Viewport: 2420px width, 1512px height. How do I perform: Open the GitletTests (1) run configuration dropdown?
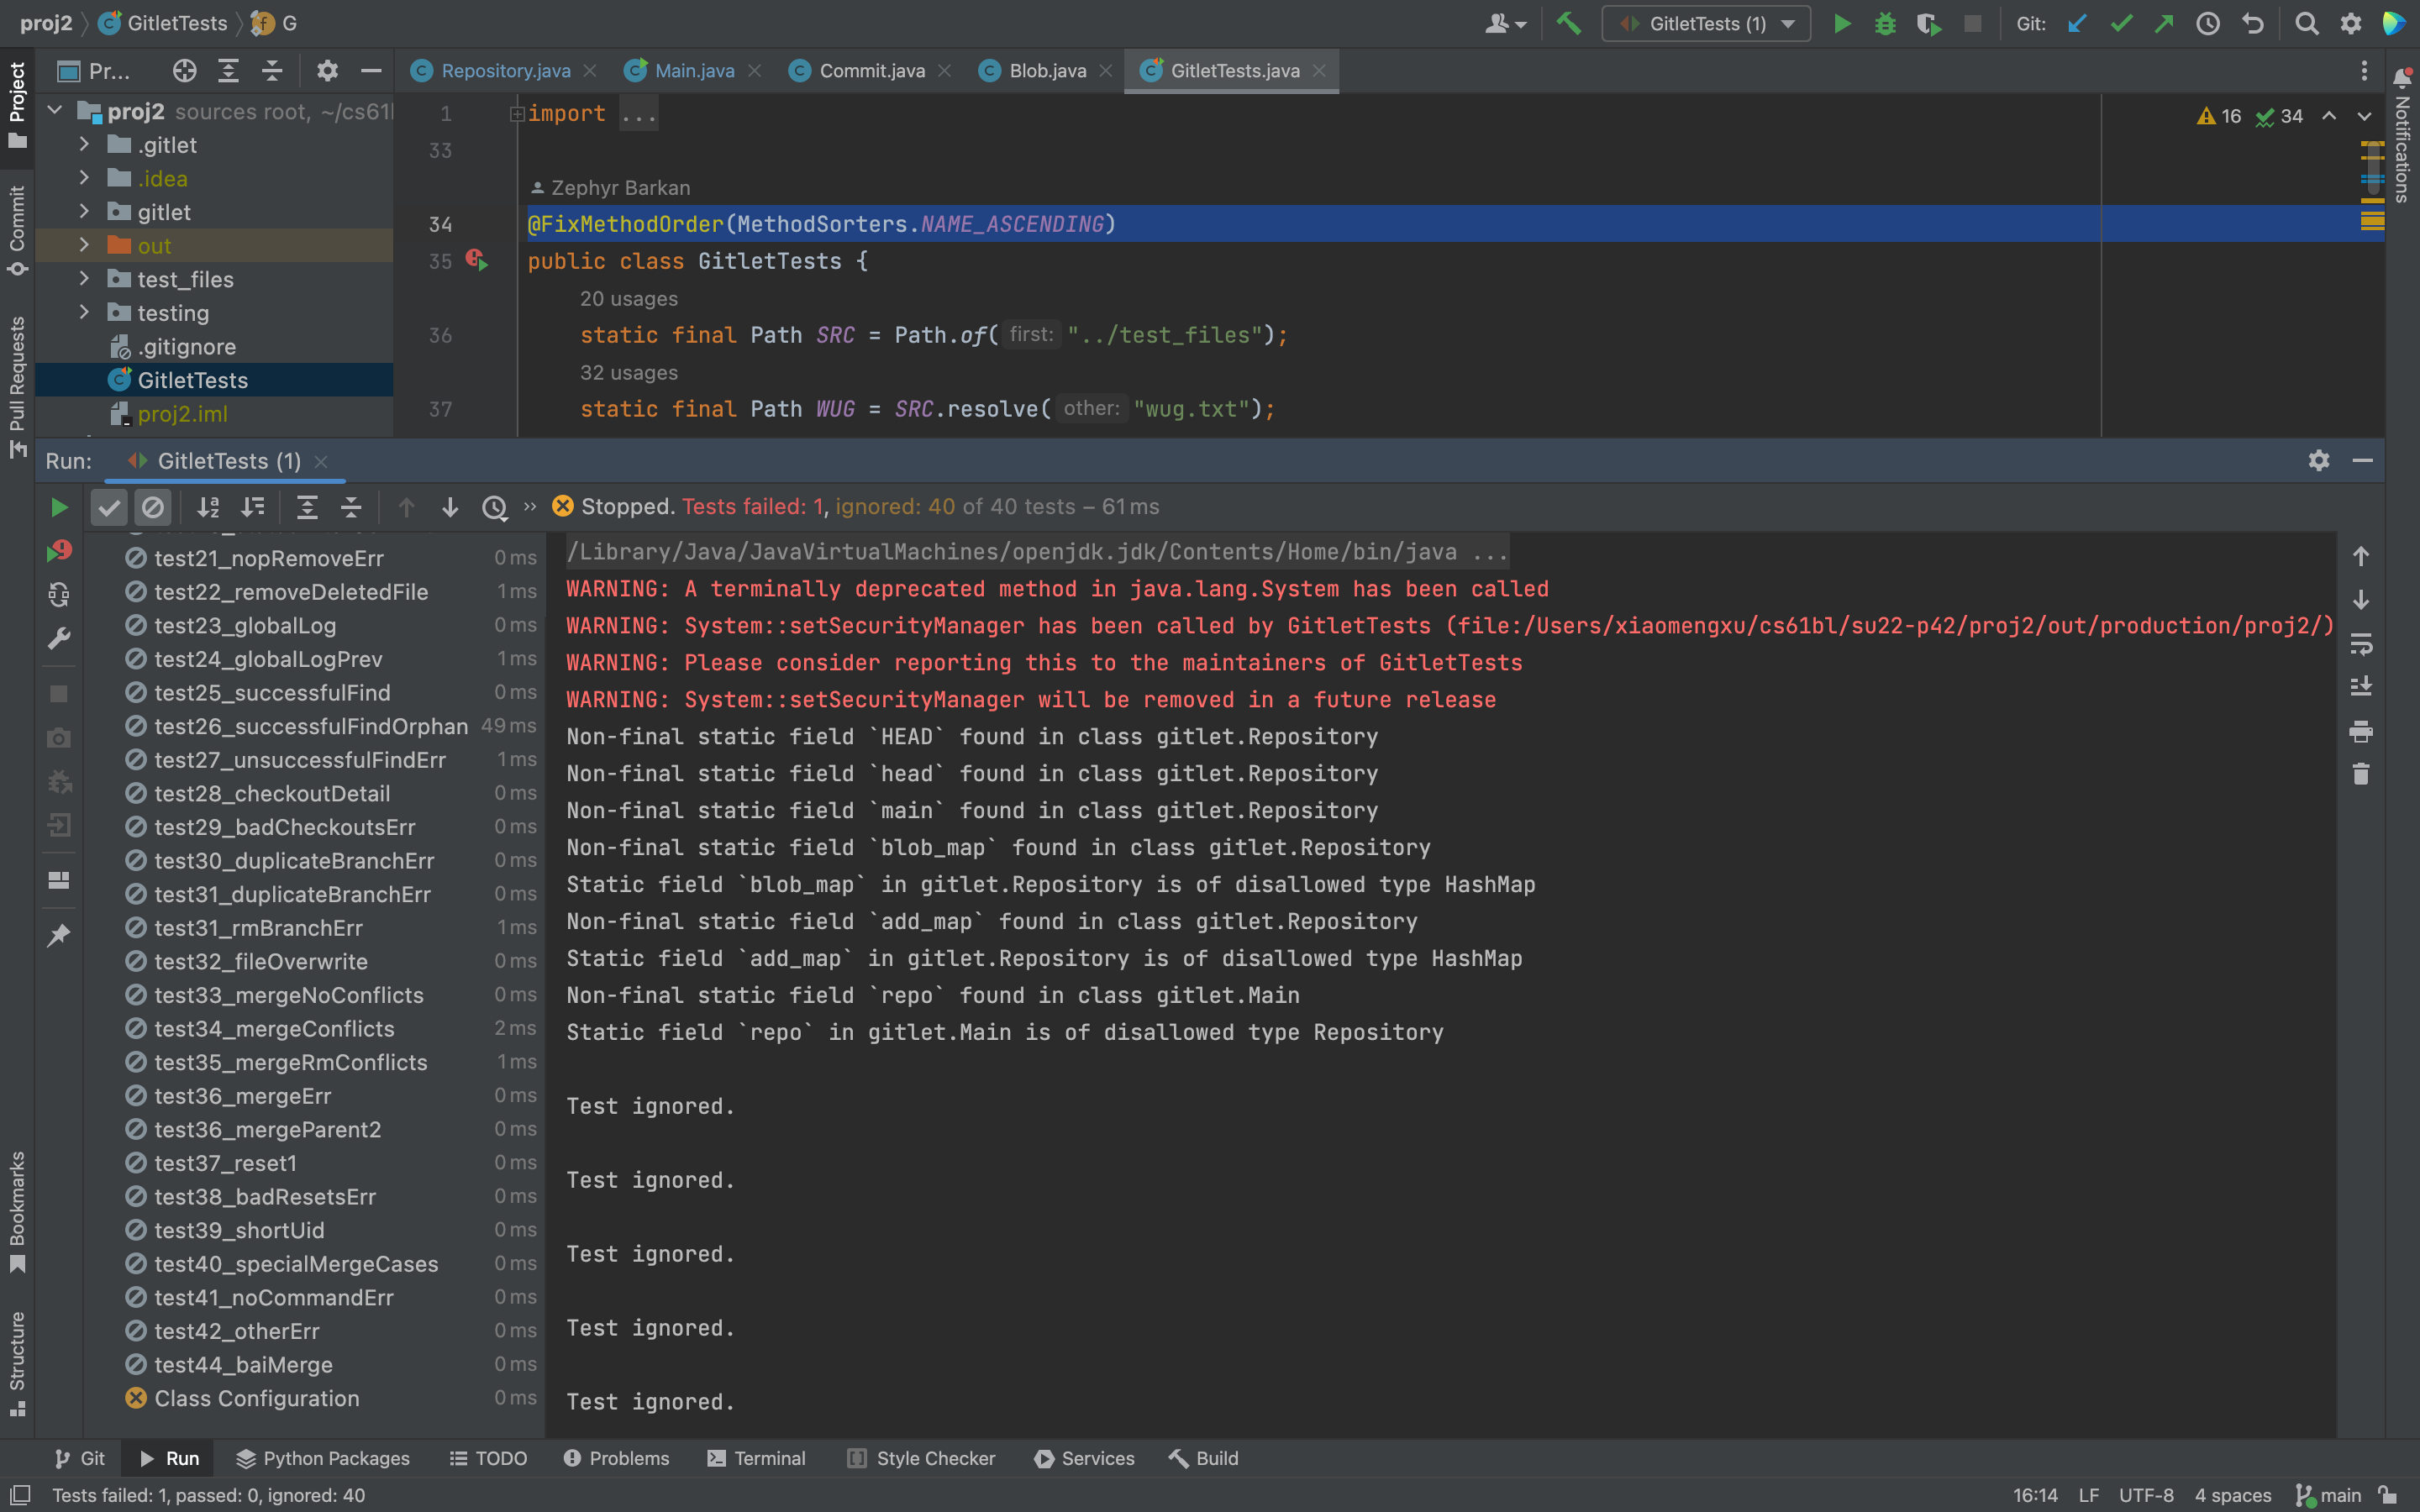click(1706, 23)
